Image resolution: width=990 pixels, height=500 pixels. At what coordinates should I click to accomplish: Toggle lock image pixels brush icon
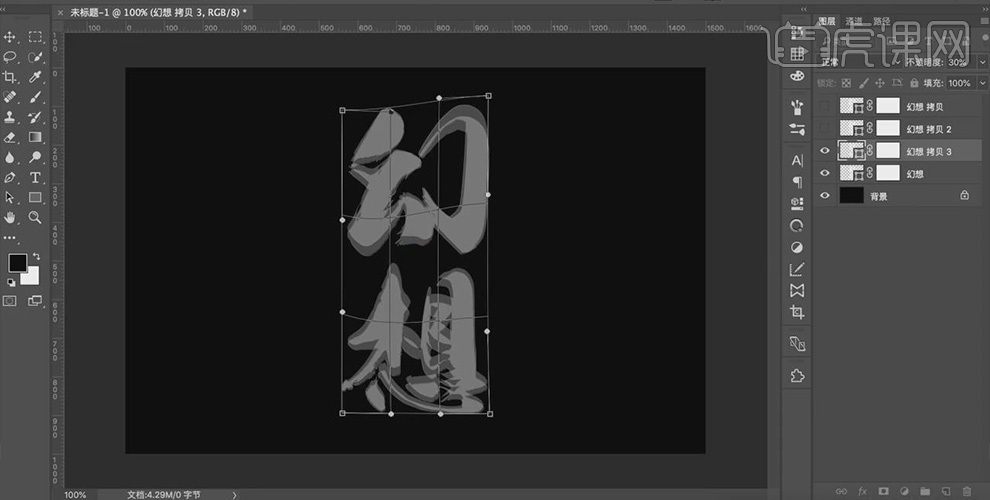(863, 83)
